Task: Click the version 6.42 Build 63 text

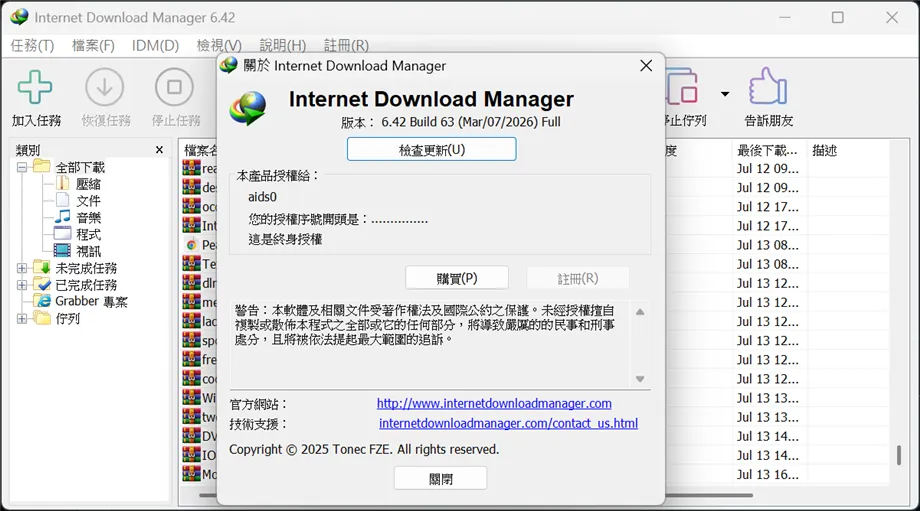Action: (x=451, y=122)
